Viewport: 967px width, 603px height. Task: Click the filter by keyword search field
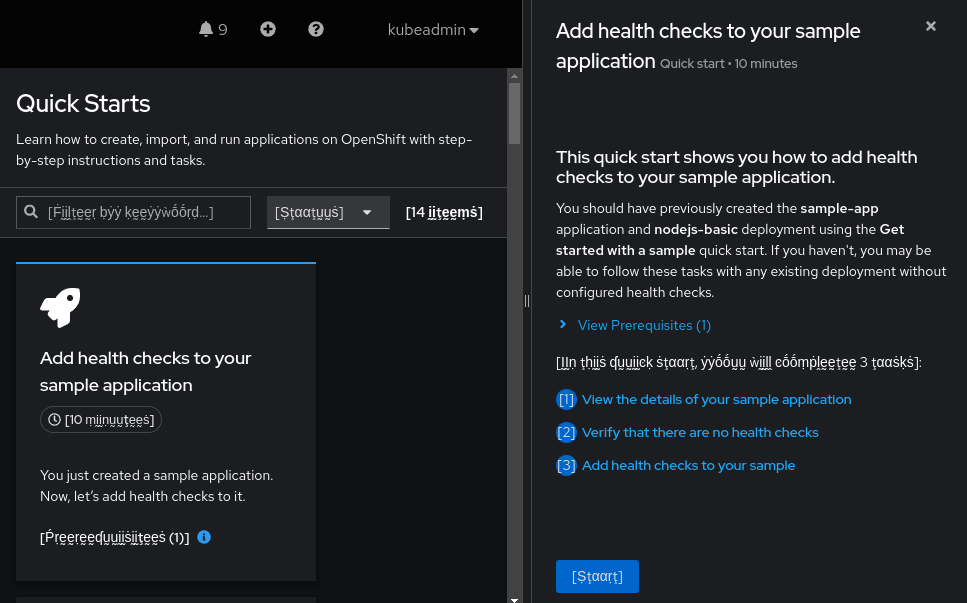pos(133,212)
